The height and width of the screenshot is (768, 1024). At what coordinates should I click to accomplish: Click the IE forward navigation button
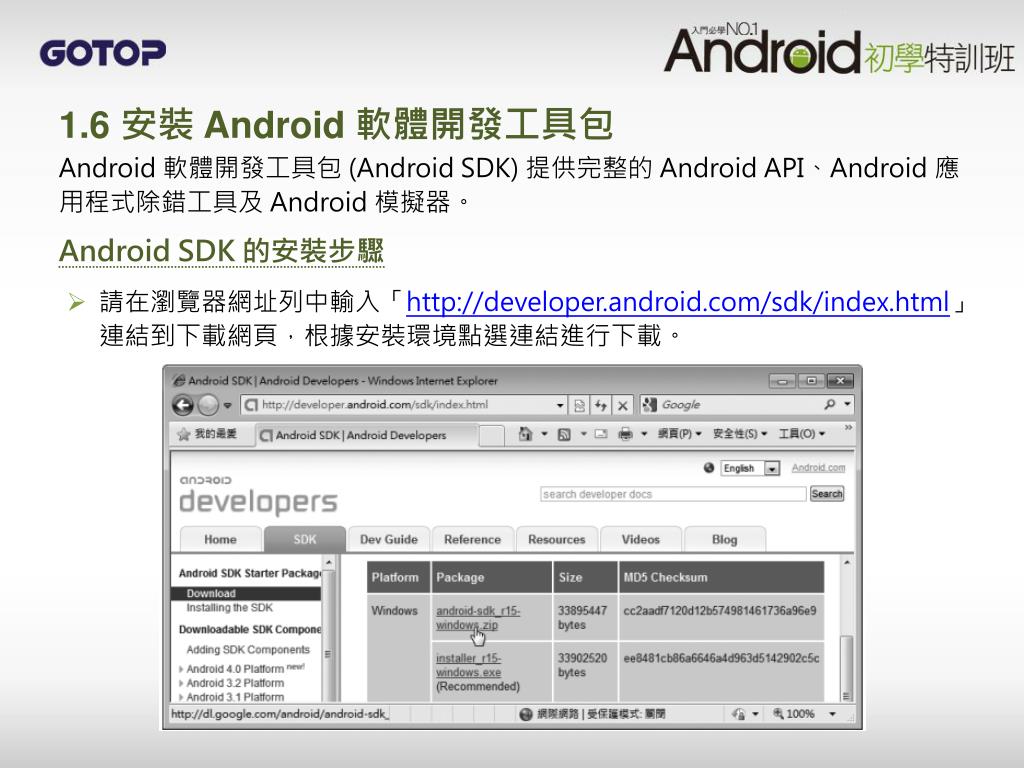tap(208, 406)
